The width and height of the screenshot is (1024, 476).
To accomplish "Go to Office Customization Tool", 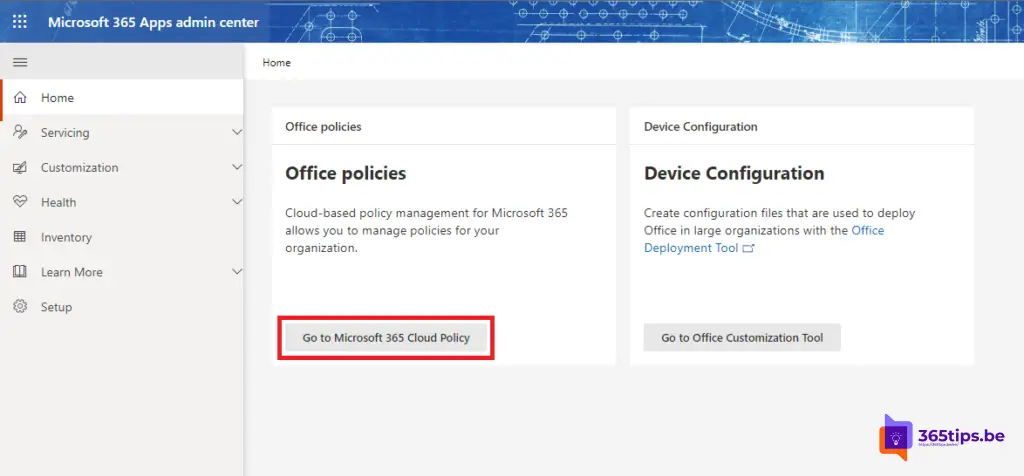I will [x=742, y=338].
